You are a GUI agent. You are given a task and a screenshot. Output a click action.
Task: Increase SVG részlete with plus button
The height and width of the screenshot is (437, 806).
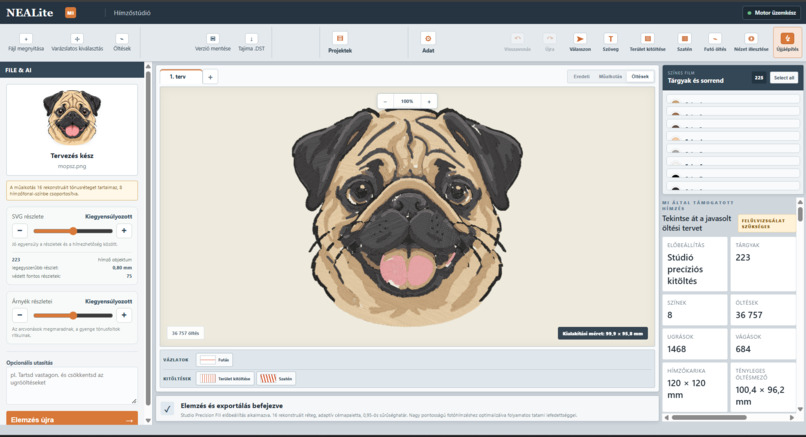click(x=124, y=231)
